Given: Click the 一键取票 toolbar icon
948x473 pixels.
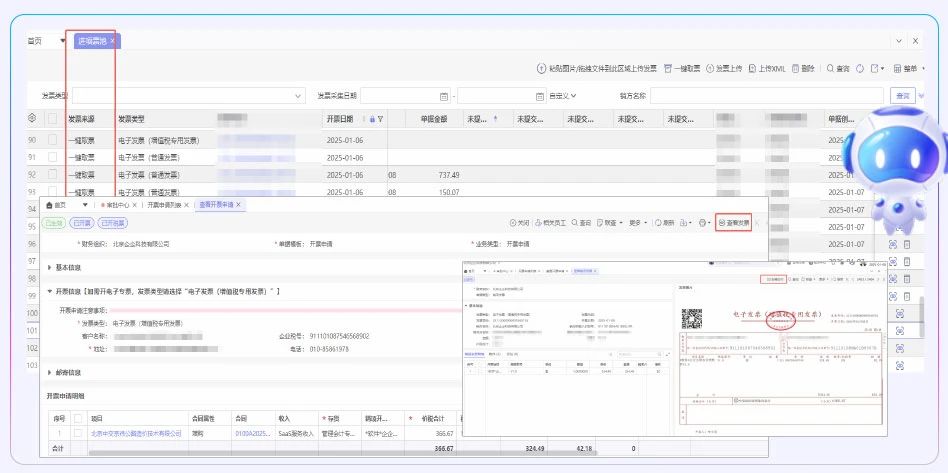Looking at the screenshot, I should (668, 69).
